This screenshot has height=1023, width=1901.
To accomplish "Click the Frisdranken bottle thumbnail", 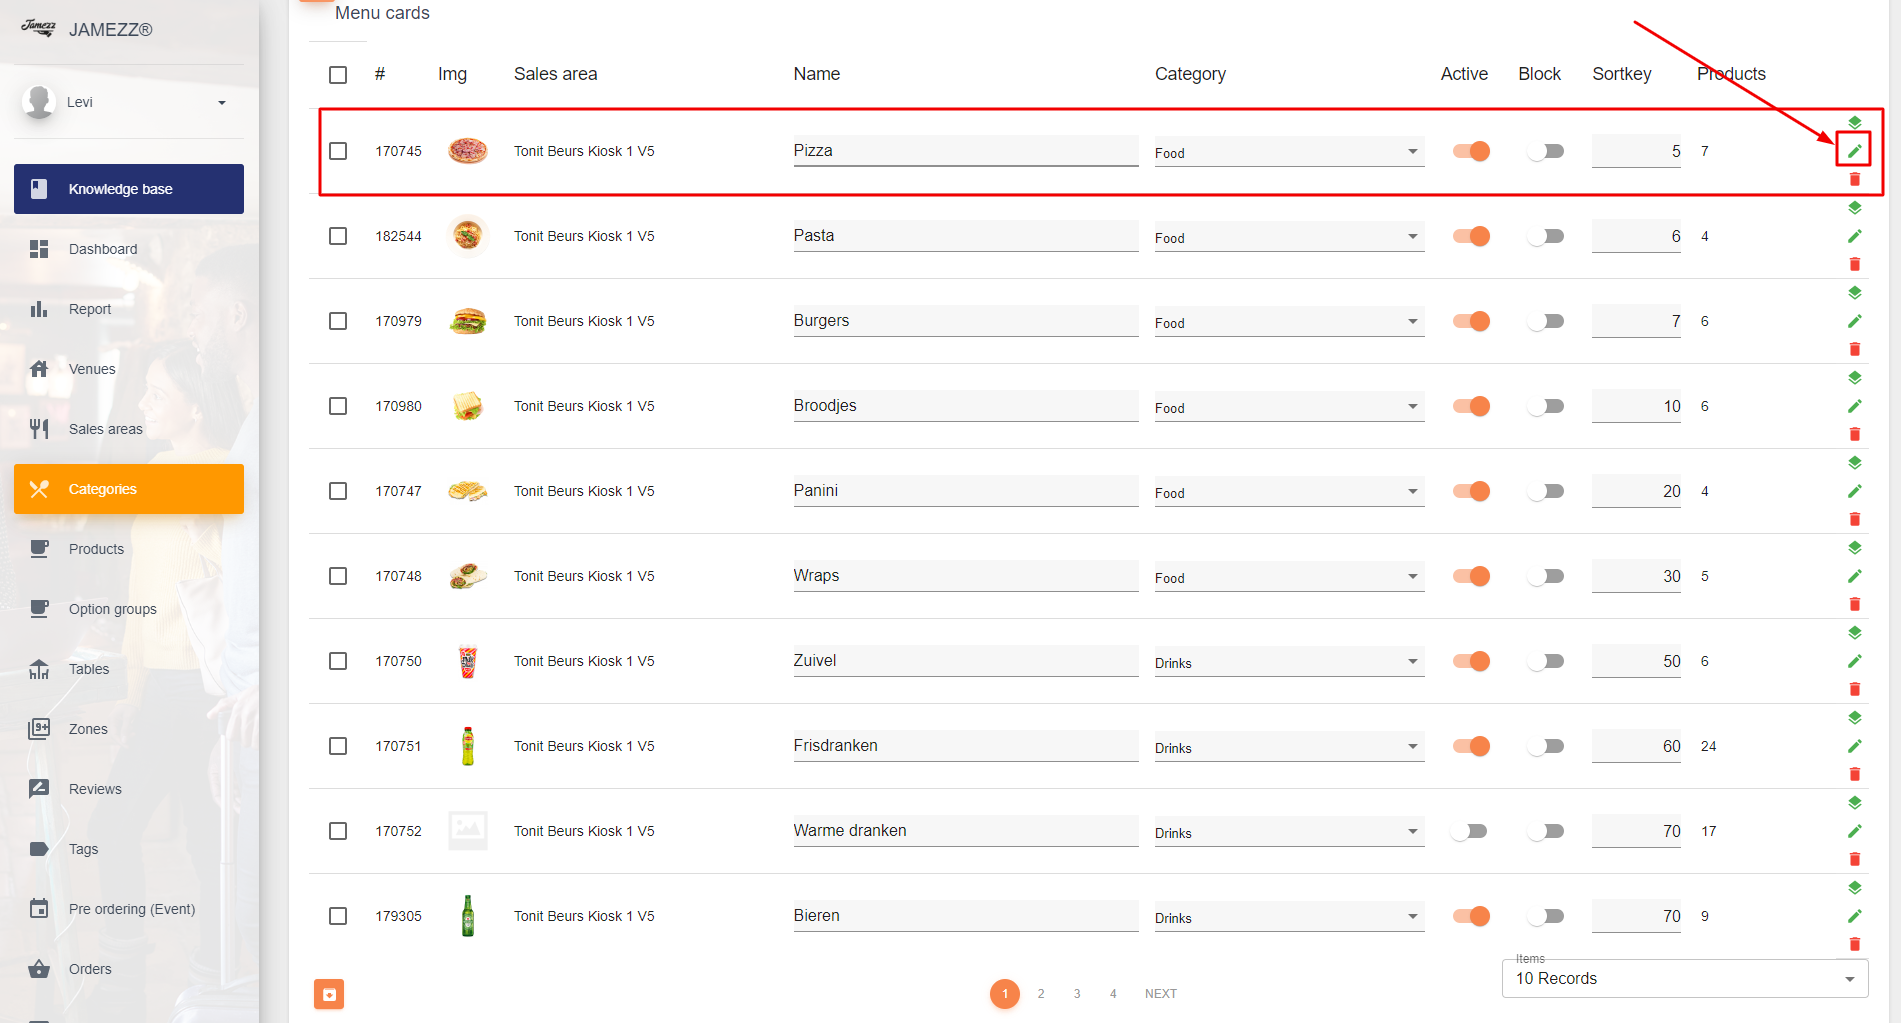I will pos(467,746).
